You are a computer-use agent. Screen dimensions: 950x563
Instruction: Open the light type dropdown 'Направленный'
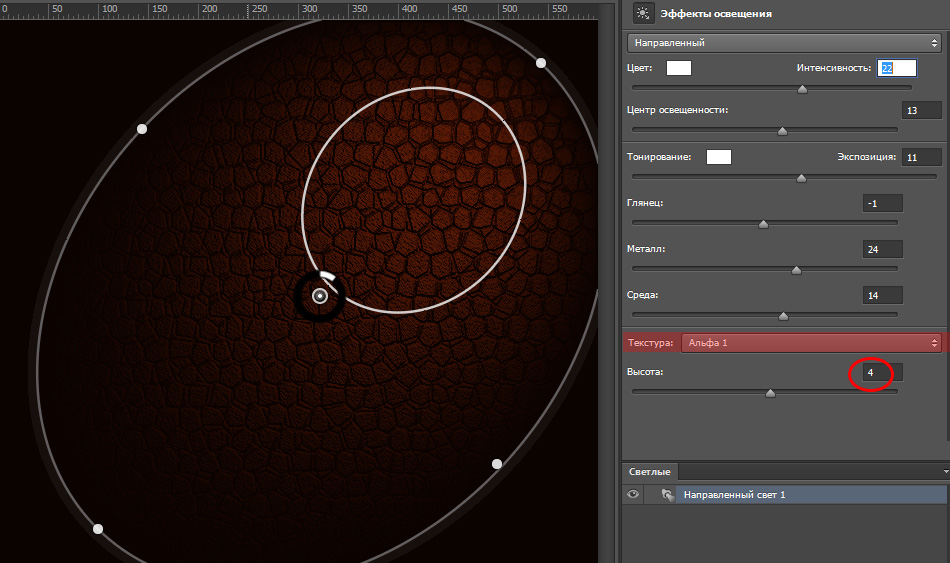click(x=783, y=43)
